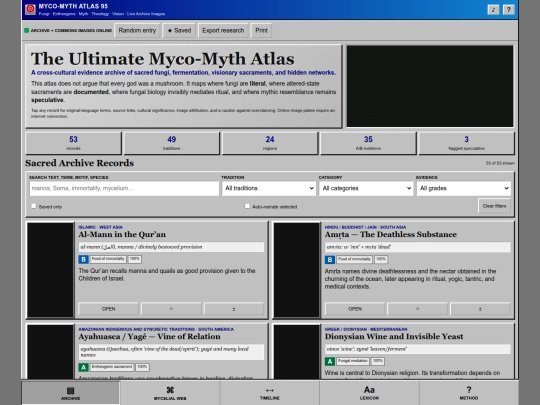Open help with the question mark button

(509, 10)
